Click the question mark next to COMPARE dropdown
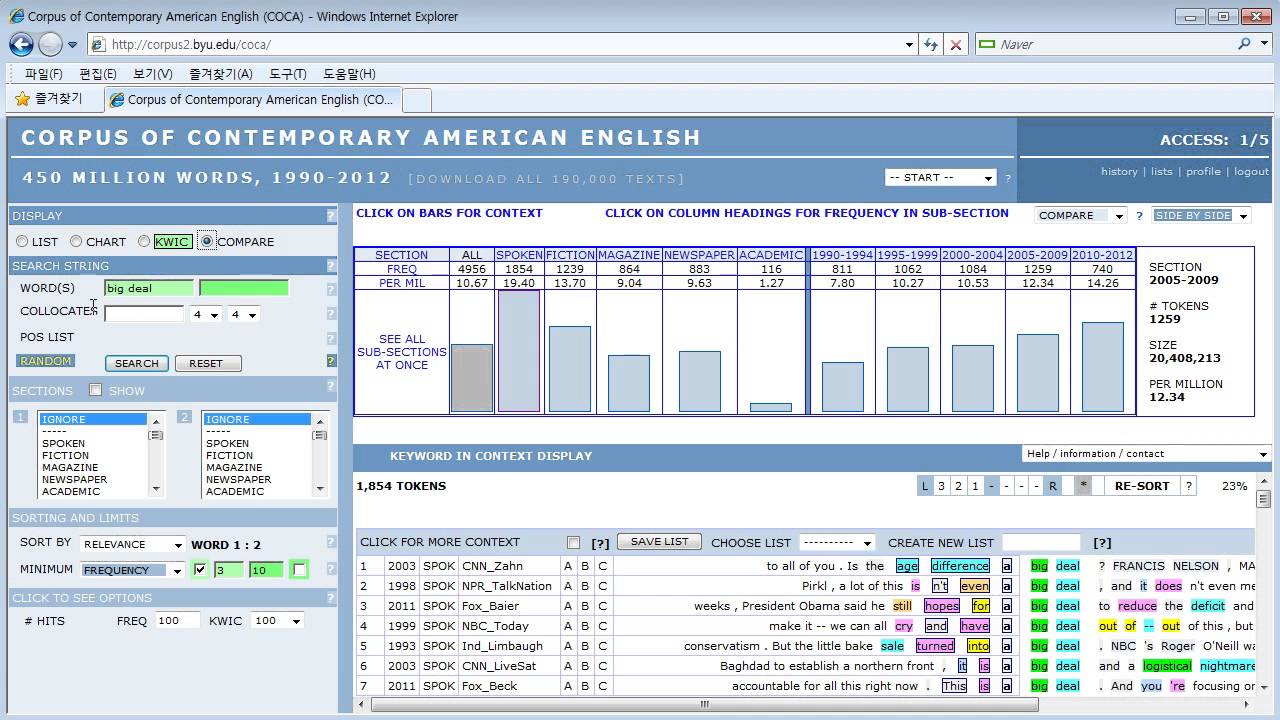Screen dimensions: 1280x720 pos(1139,216)
